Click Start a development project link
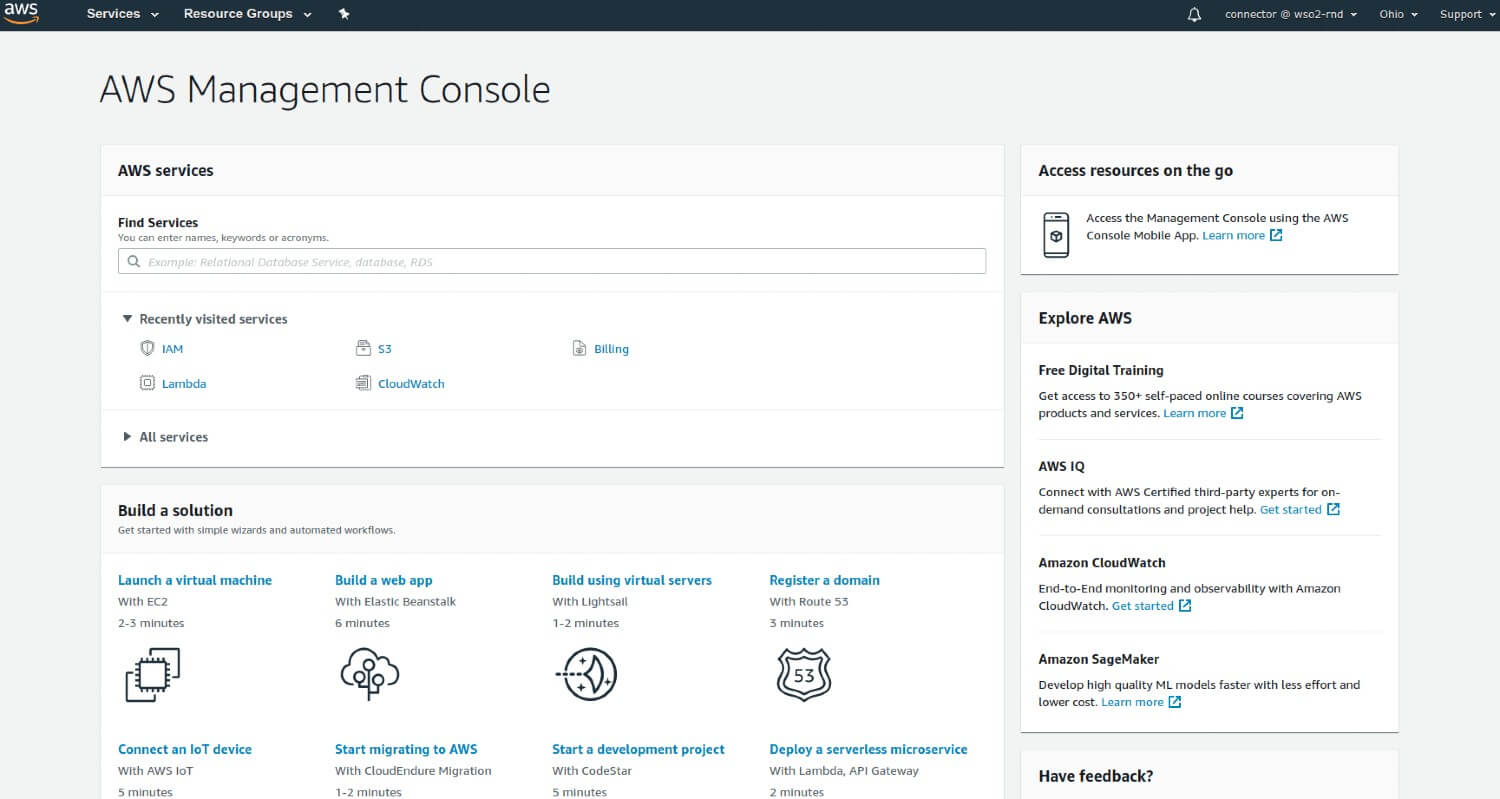This screenshot has height=799, width=1500. point(638,749)
